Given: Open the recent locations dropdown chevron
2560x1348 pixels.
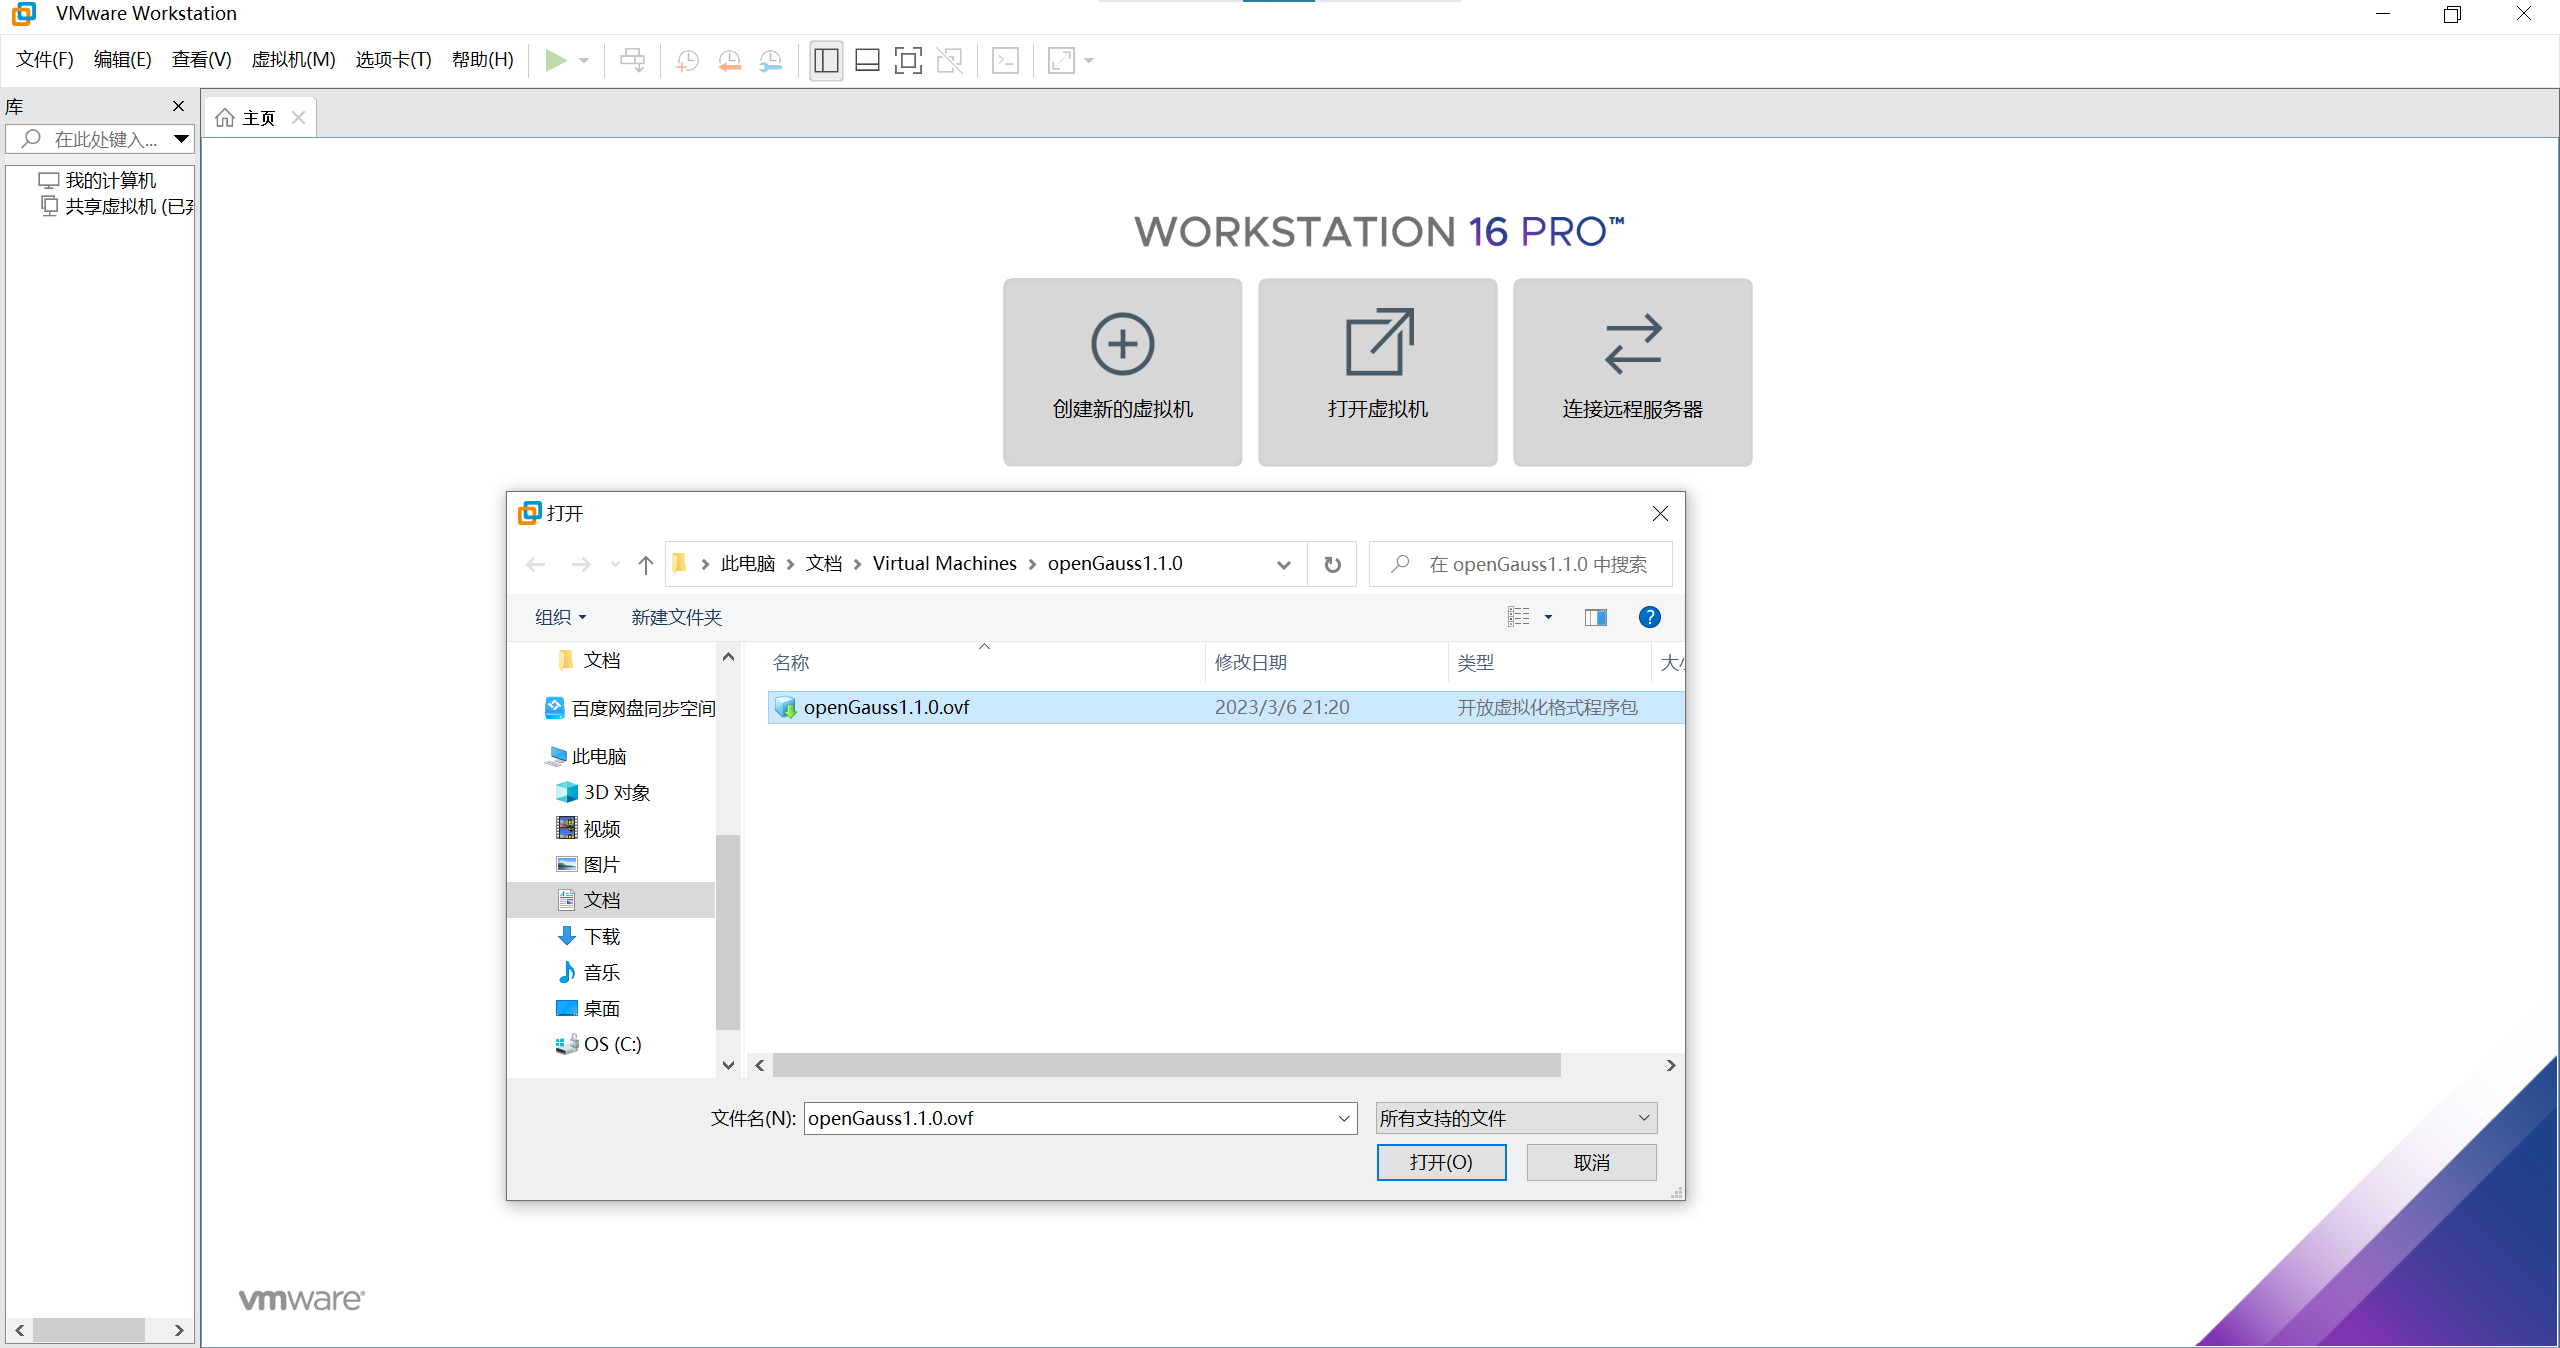Looking at the screenshot, I should (x=615, y=565).
